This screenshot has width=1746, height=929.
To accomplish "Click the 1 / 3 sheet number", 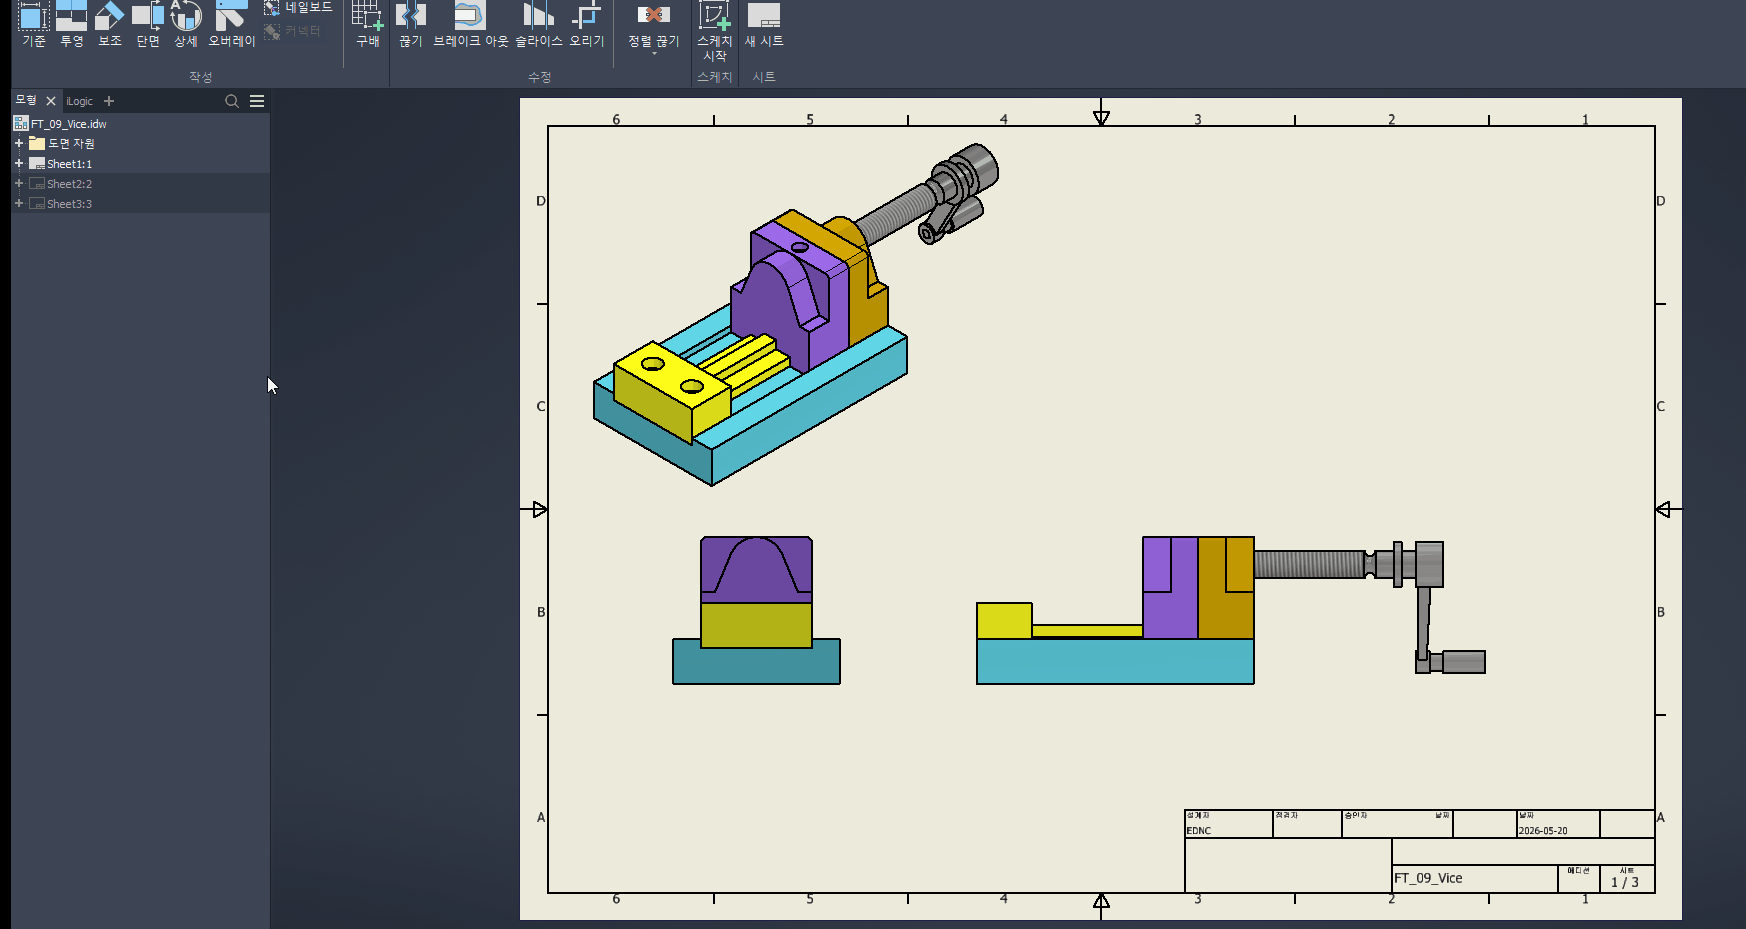I will tap(1625, 882).
